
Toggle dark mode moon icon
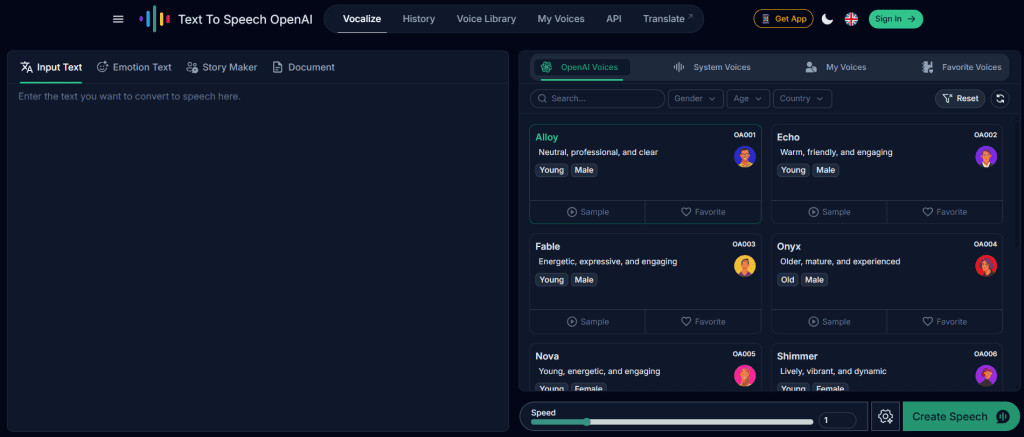pos(827,19)
